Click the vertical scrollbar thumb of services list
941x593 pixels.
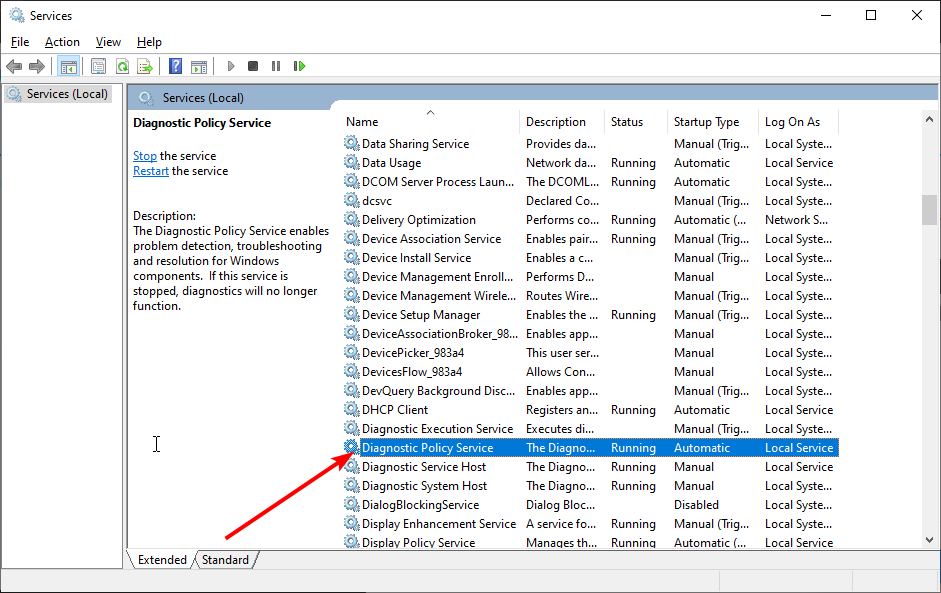pyautogui.click(x=930, y=209)
